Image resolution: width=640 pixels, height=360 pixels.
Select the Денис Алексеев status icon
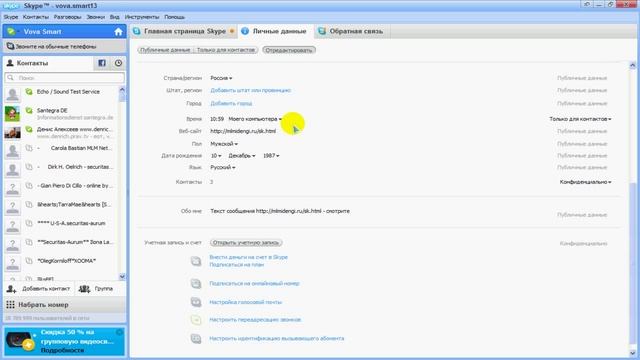[29, 129]
